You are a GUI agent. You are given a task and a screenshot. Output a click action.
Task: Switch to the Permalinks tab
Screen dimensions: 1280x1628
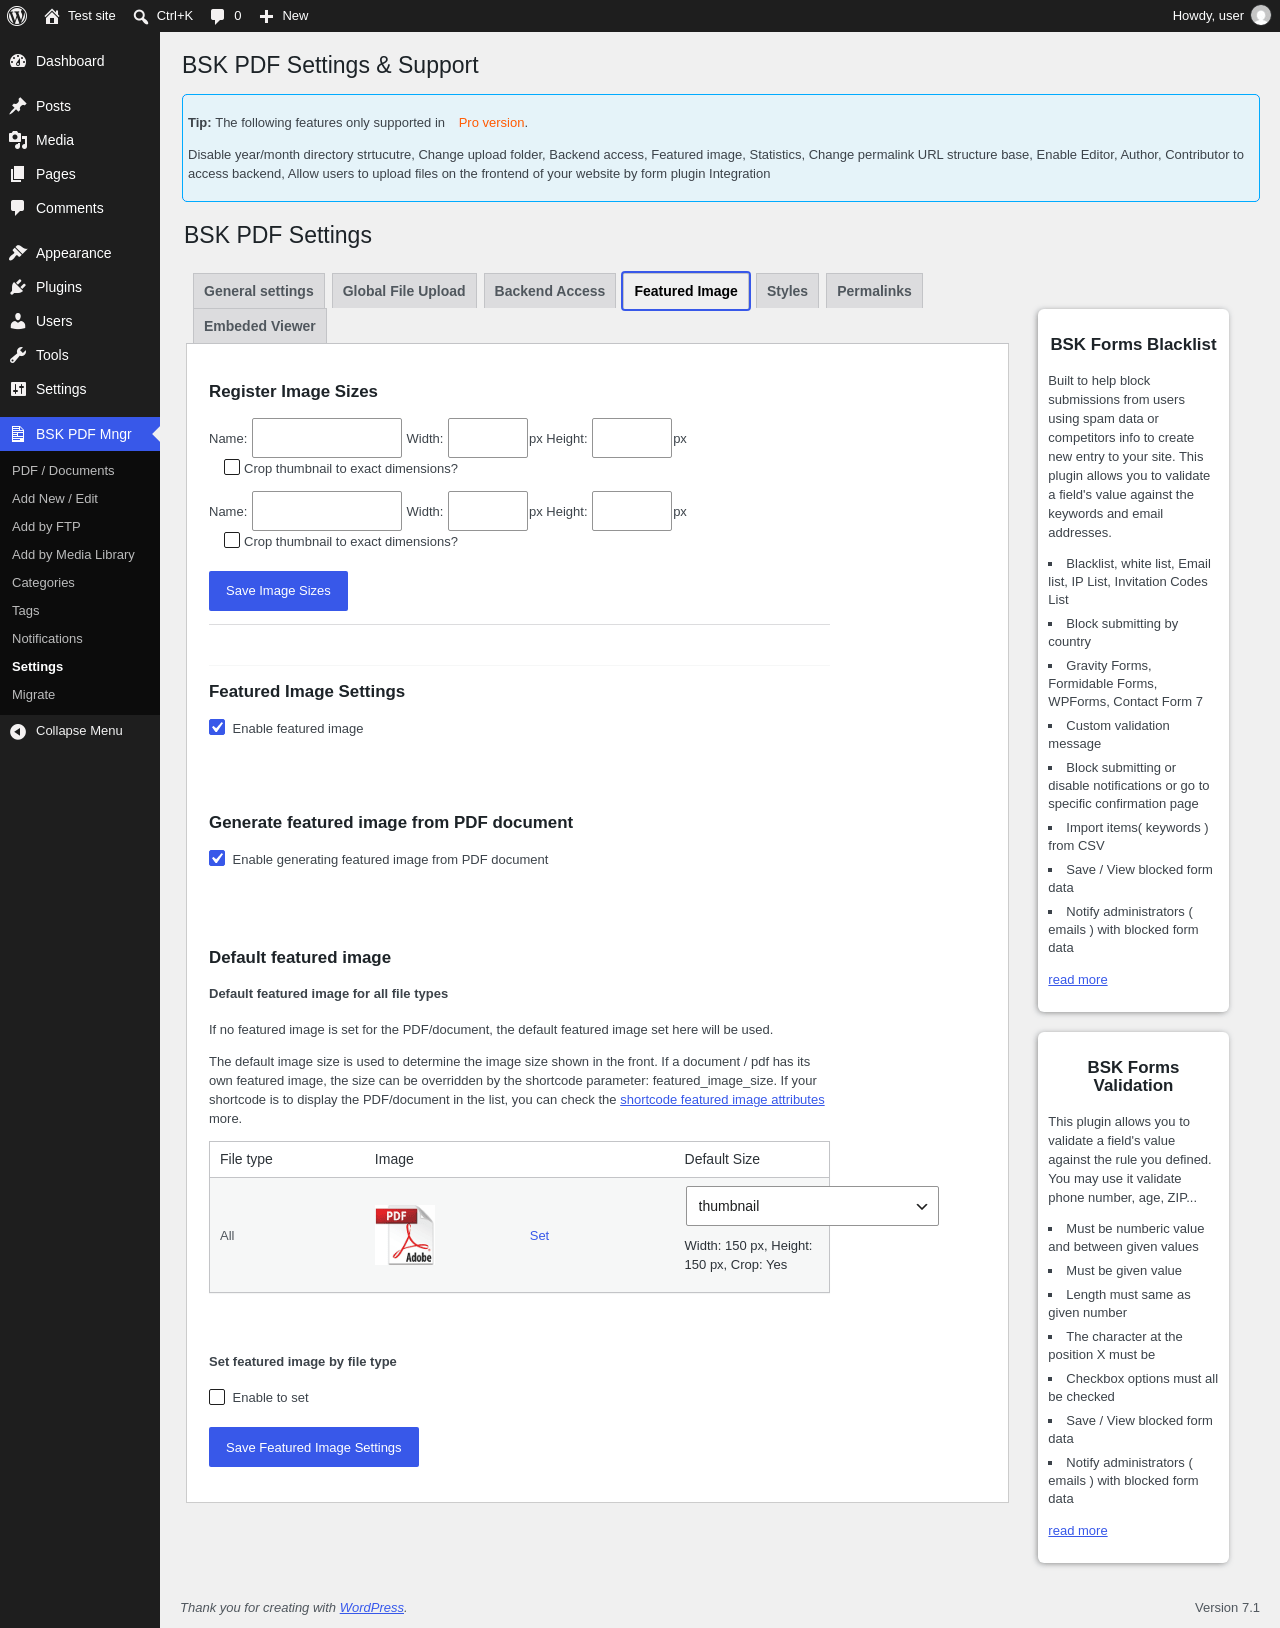(x=874, y=291)
